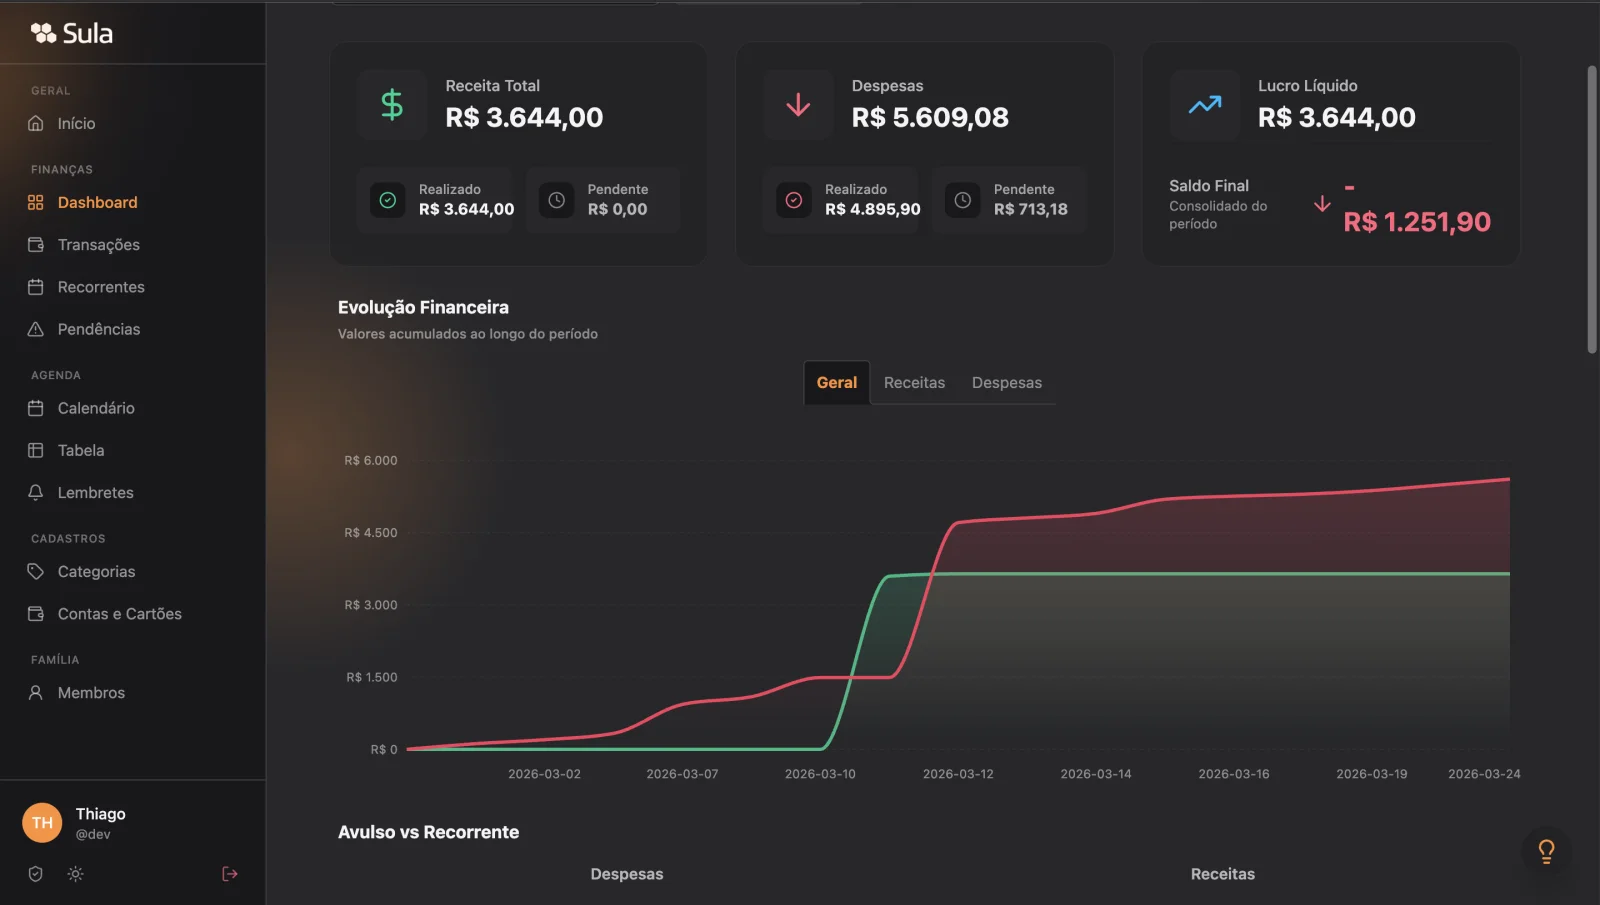Switch to the Despesas chart tab
Viewport: 1600px width, 905px height.
(1007, 382)
